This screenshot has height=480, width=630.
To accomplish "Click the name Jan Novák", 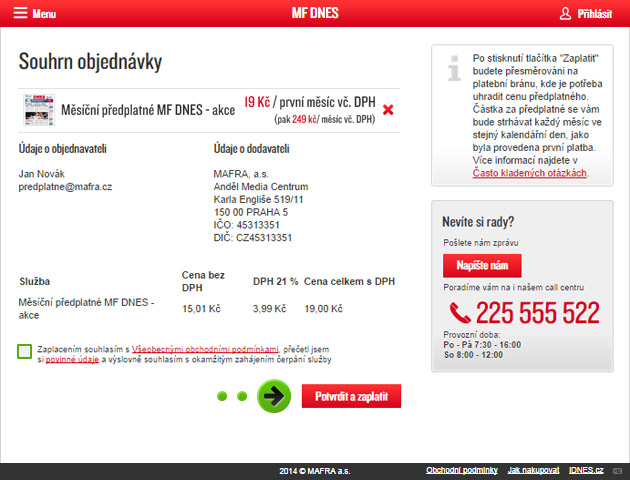I will coord(41,174).
